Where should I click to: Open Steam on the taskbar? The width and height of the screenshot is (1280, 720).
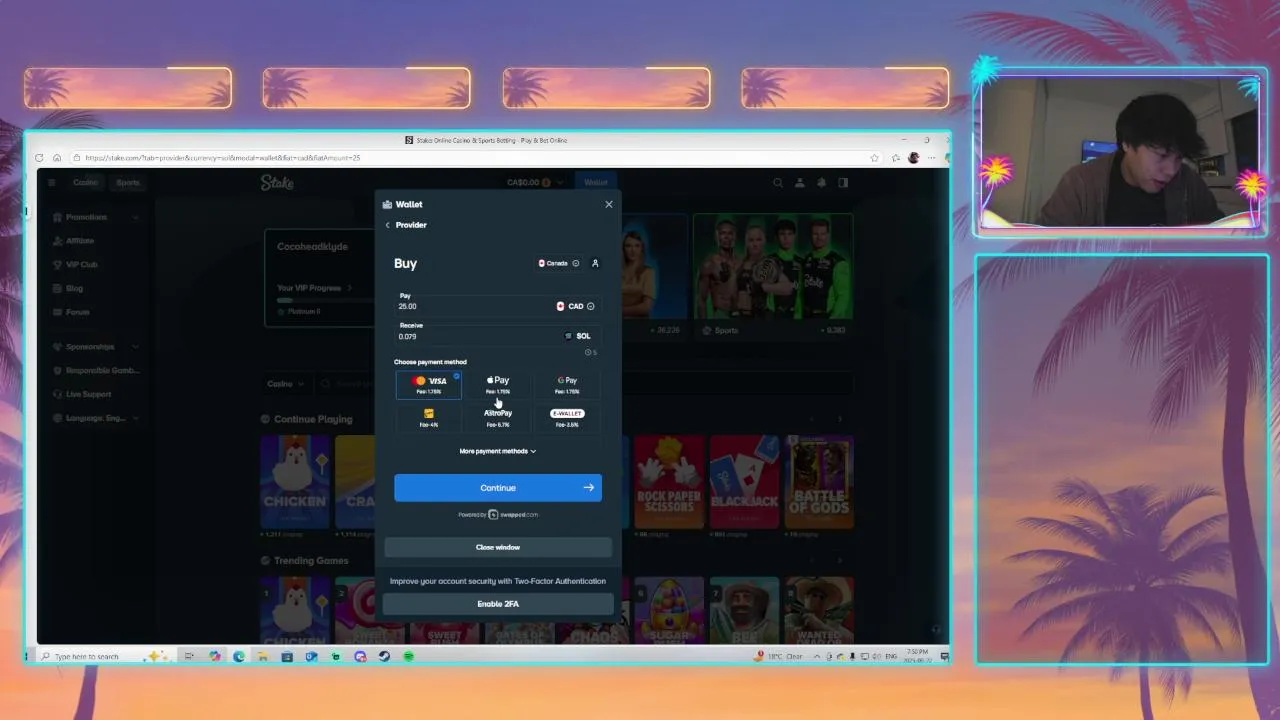click(x=384, y=656)
